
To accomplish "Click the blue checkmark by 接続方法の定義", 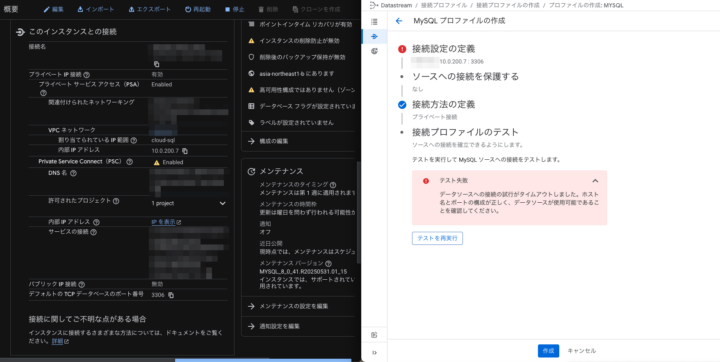I will [x=402, y=105].
